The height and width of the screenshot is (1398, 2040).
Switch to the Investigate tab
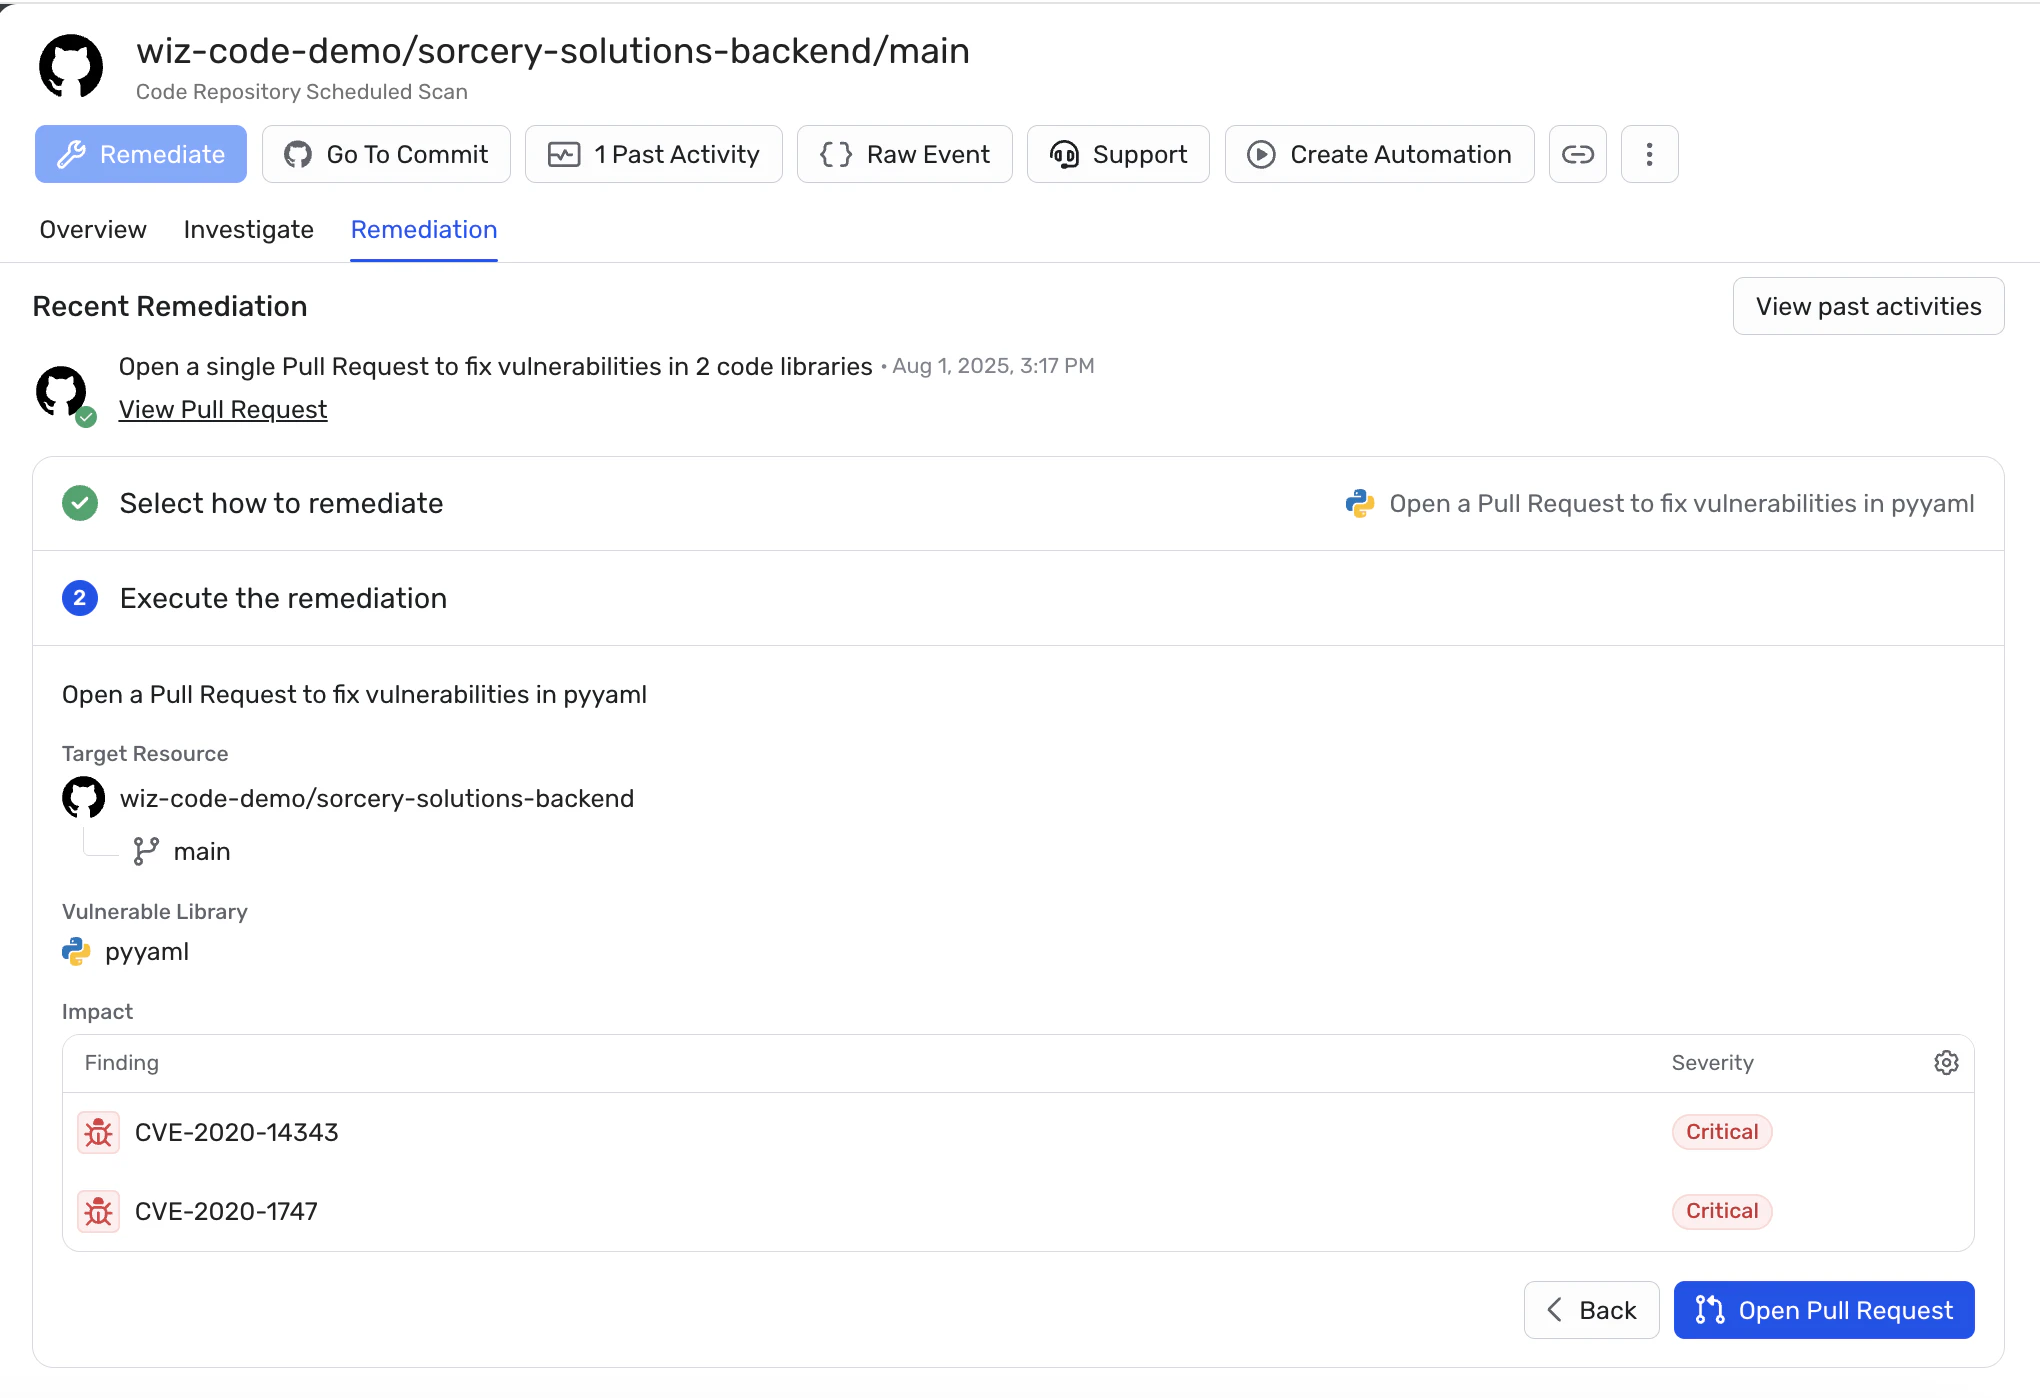pyautogui.click(x=249, y=229)
